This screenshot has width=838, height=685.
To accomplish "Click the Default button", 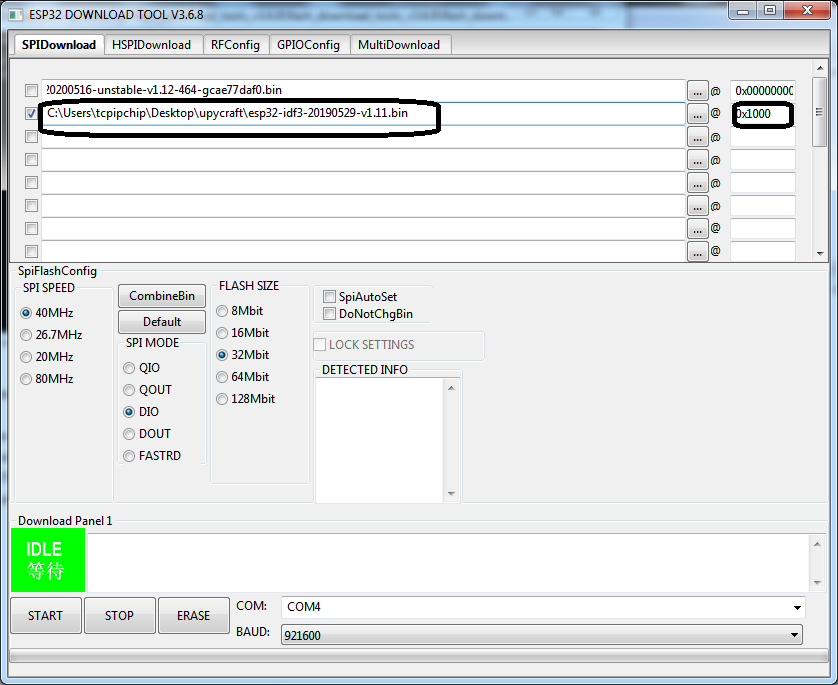I will (162, 322).
